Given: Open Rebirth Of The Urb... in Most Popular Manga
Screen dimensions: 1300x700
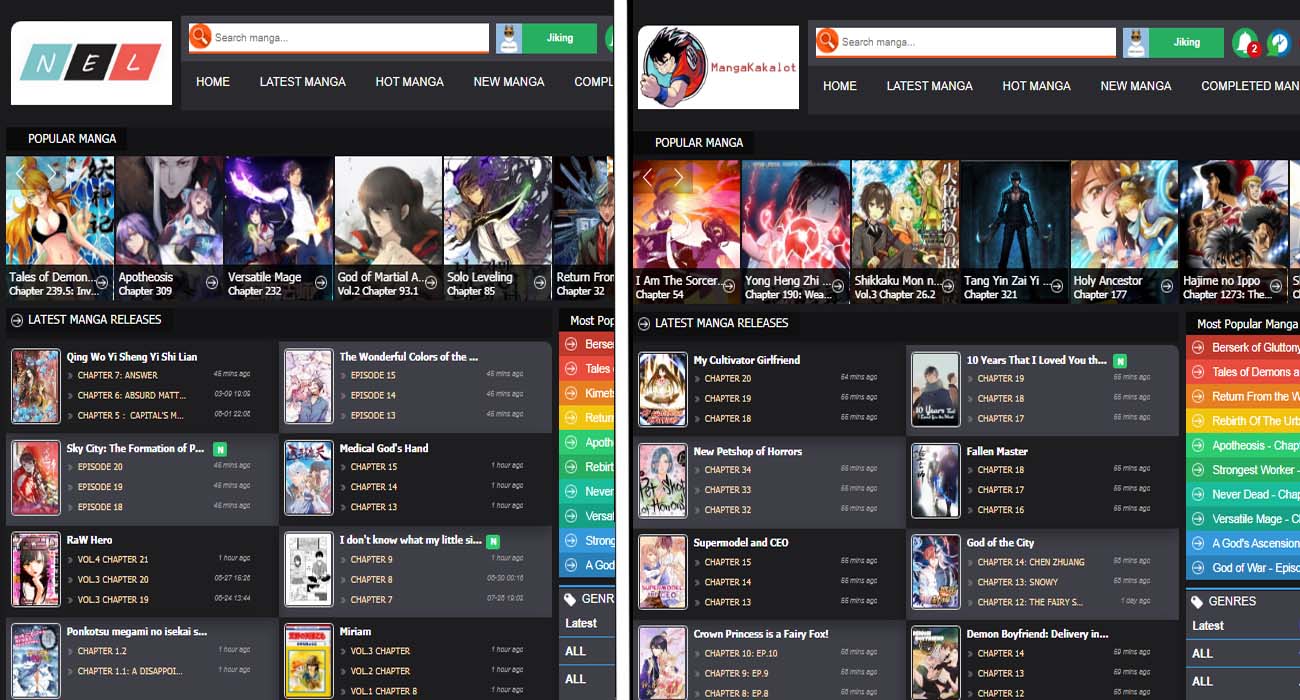Looking at the screenshot, I should 1255,421.
